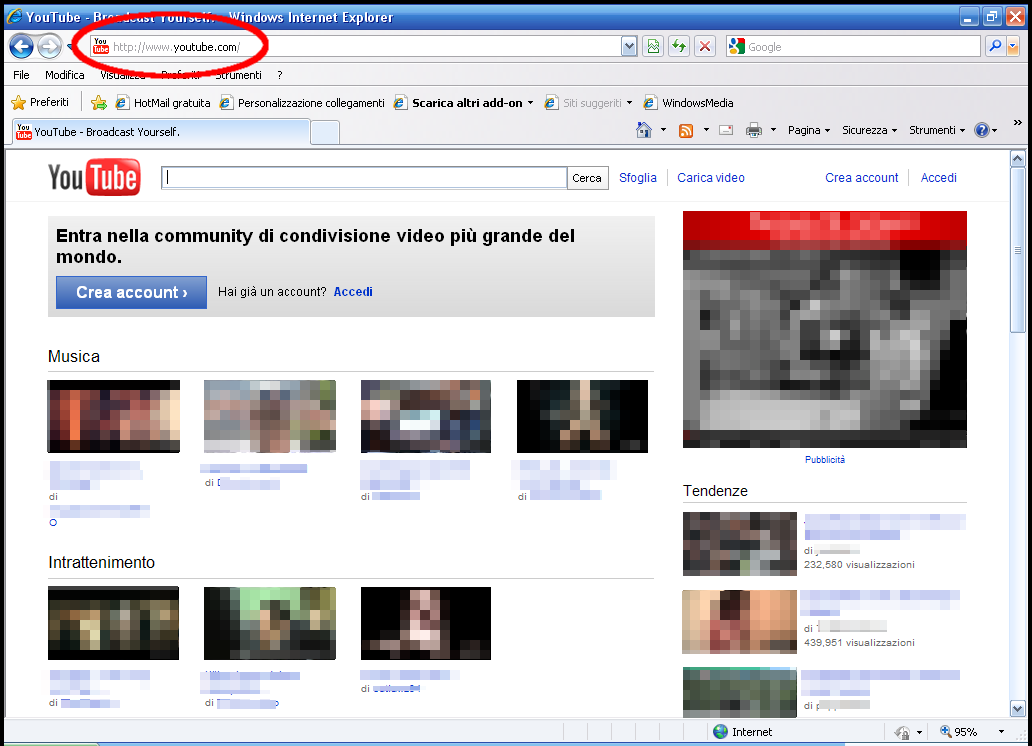Open a new blank tab

coord(324,132)
